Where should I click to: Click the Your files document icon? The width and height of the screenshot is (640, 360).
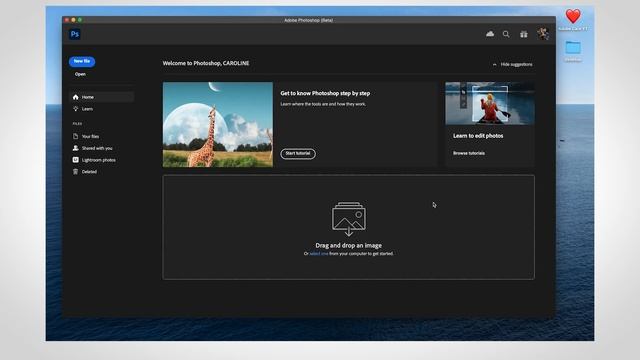click(76, 136)
